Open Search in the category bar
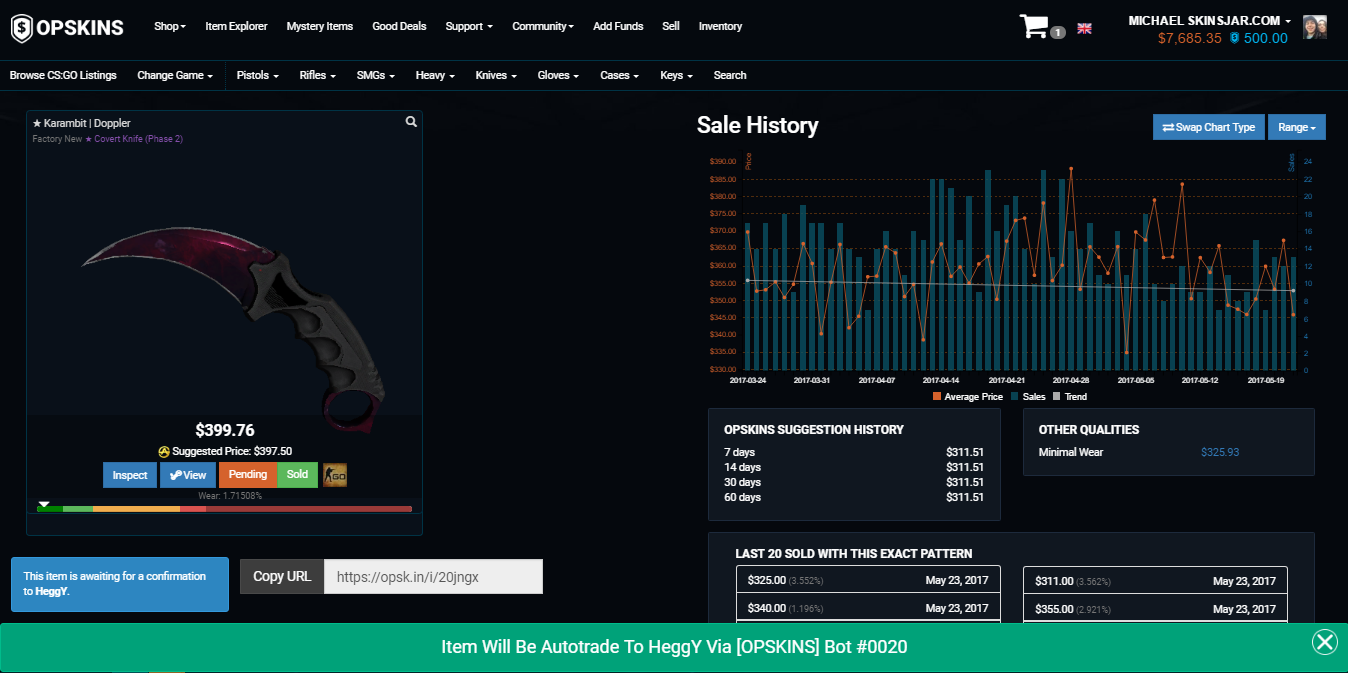Screen dimensions: 1348x673 730,75
